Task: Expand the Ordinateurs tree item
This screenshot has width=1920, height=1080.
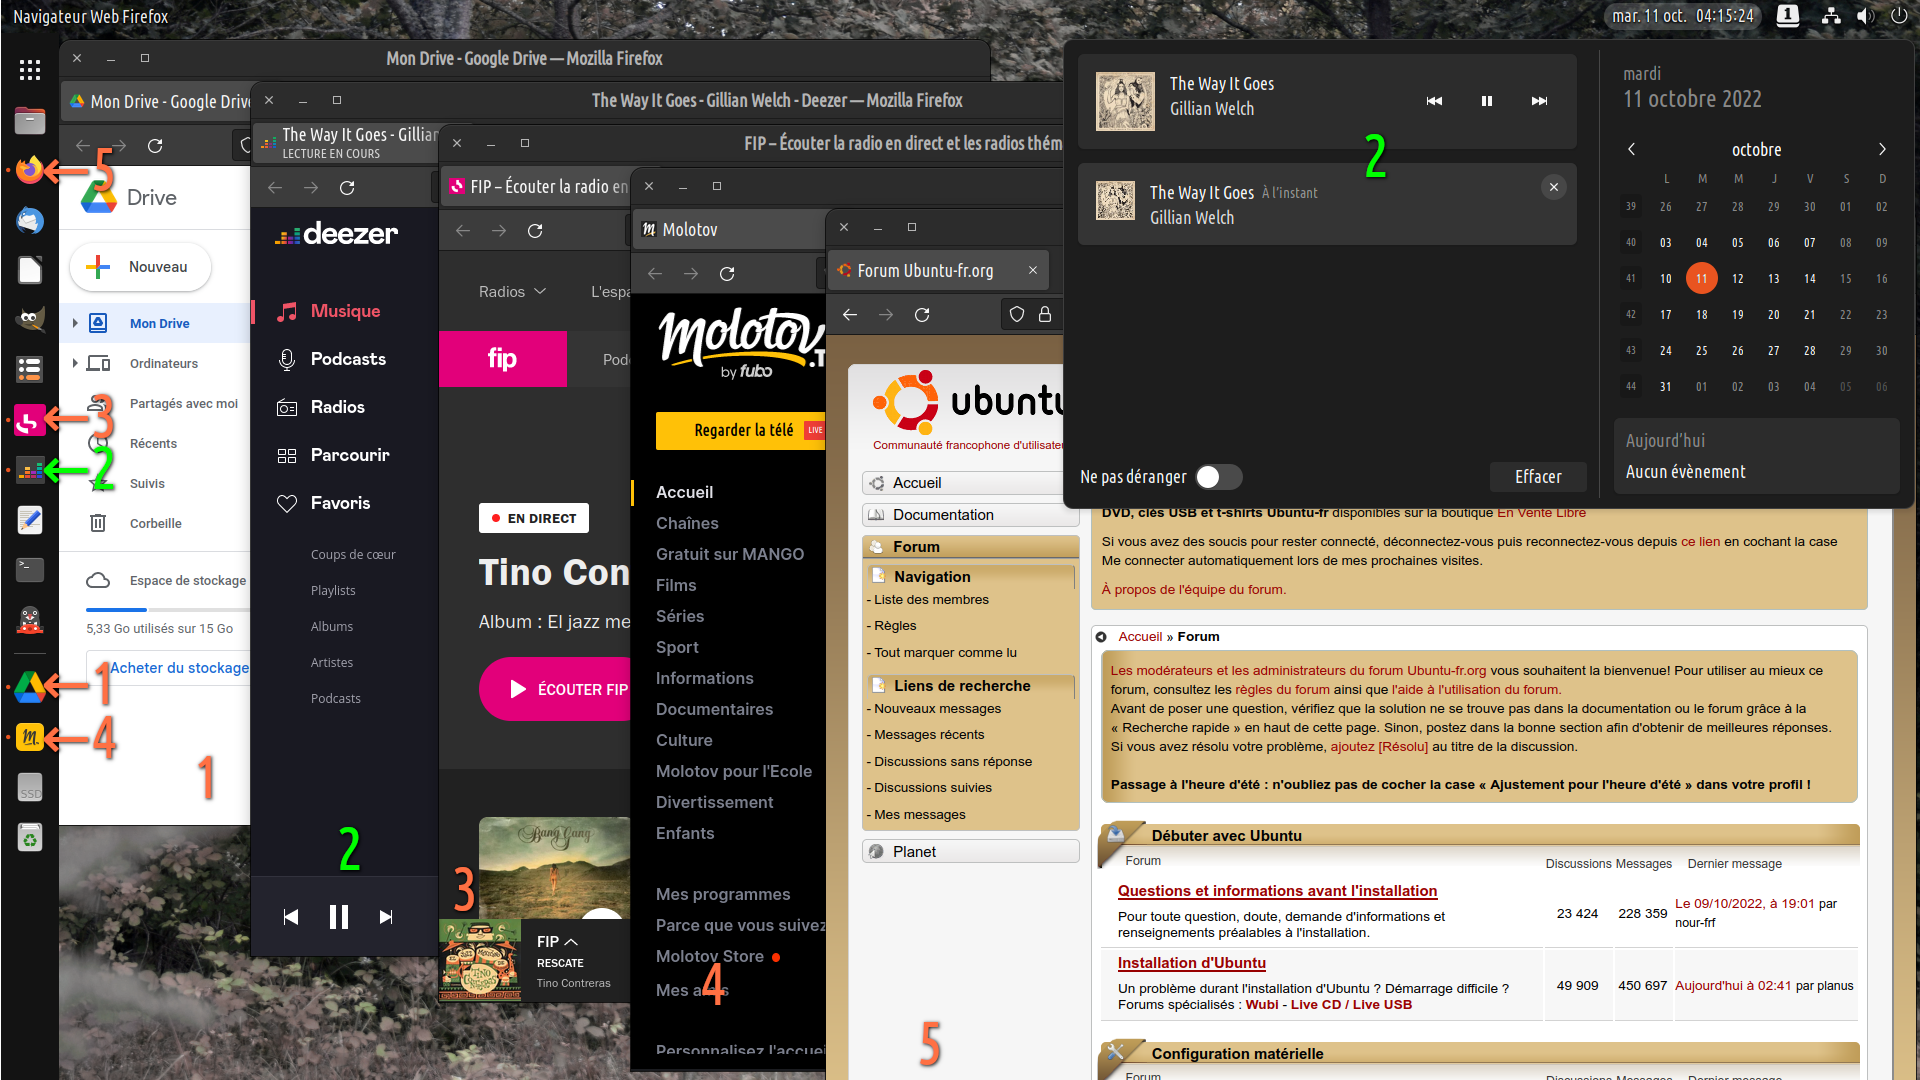Action: point(75,363)
